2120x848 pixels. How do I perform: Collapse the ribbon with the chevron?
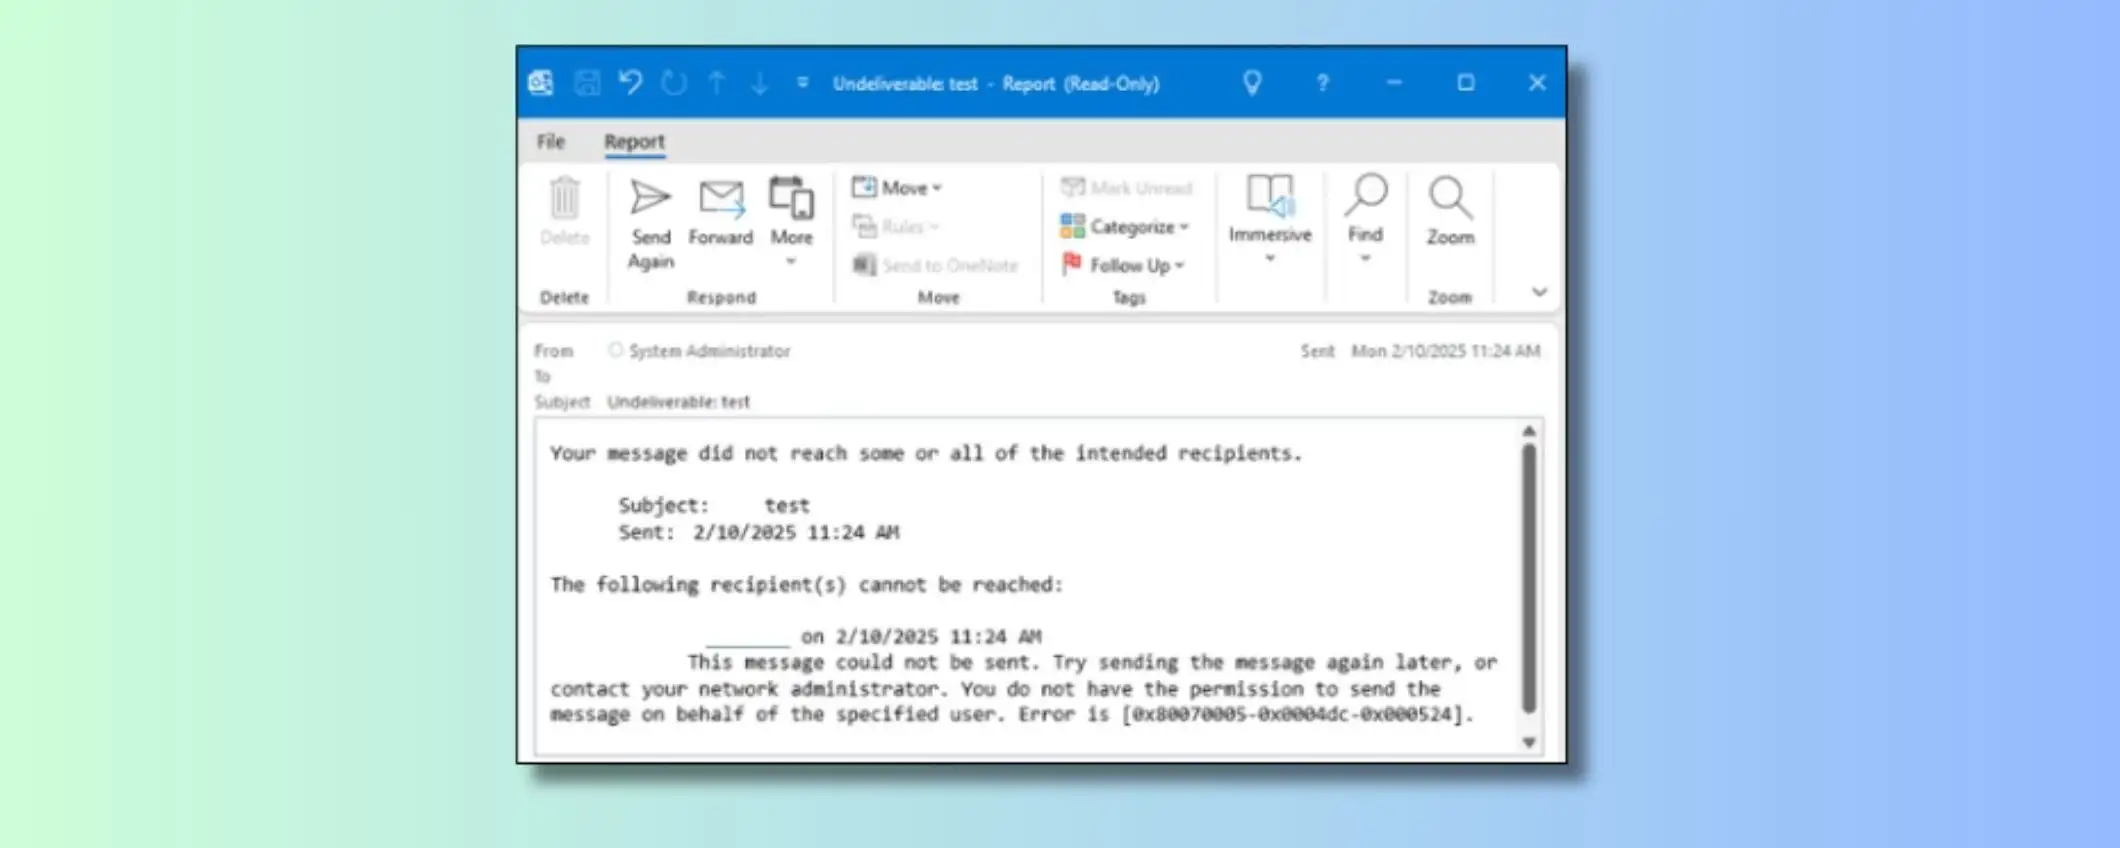pos(1539,292)
